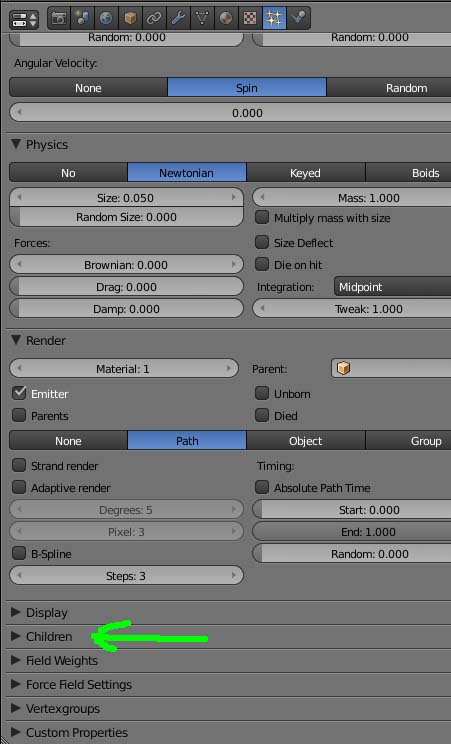Enable Multiply mass with size

click(262, 218)
